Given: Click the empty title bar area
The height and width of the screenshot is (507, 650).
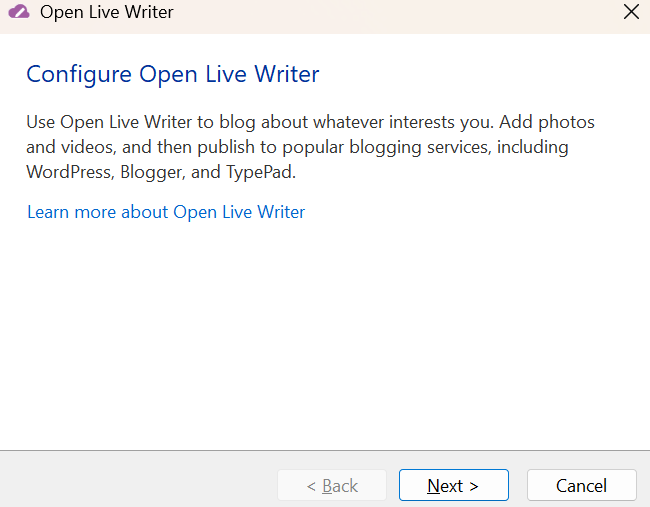Looking at the screenshot, I should point(400,13).
